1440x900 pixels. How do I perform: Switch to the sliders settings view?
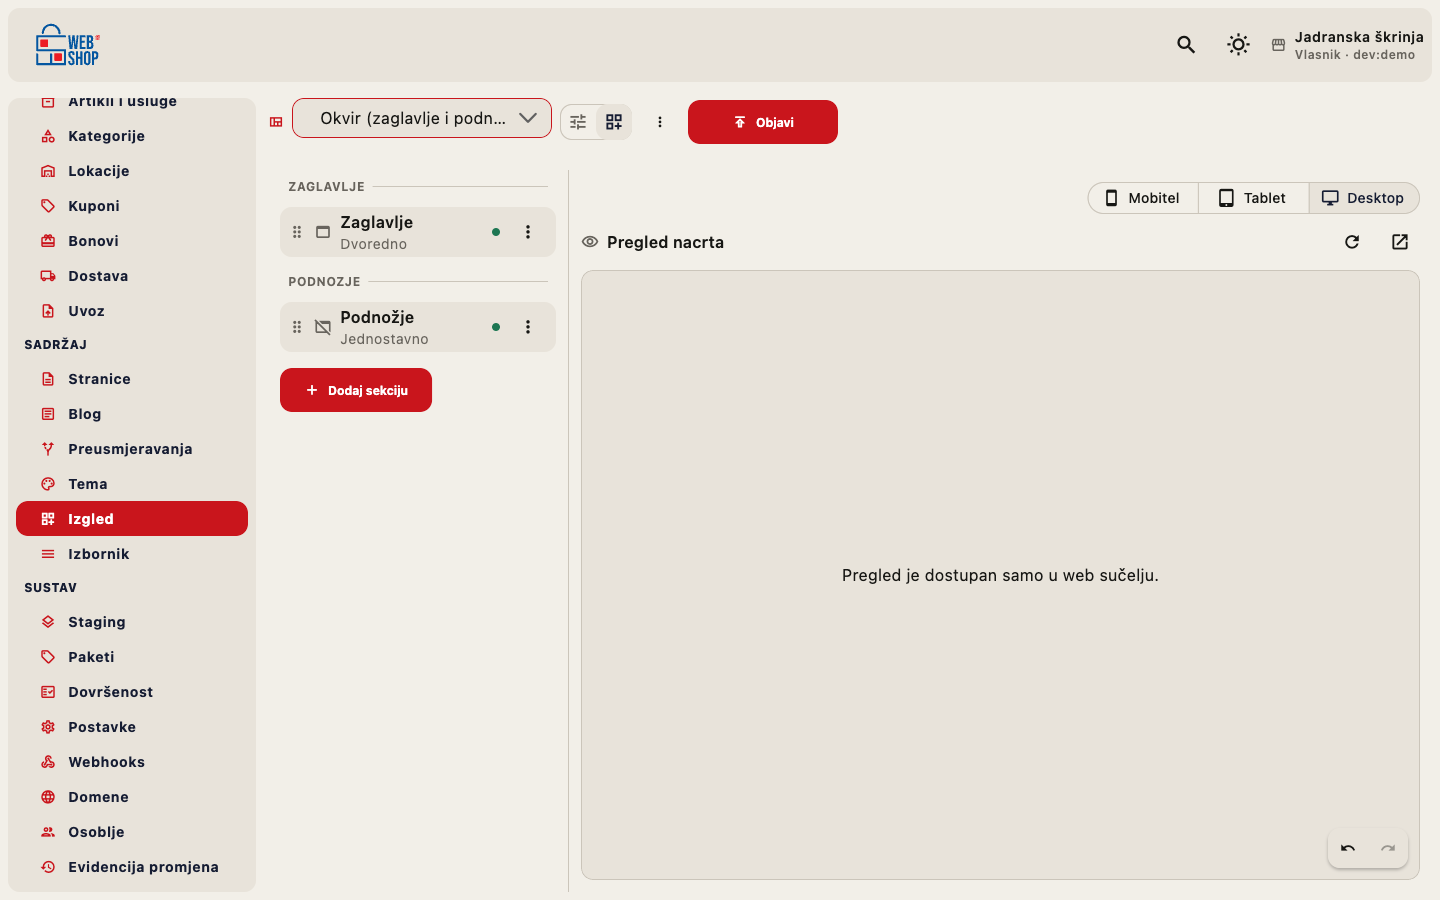(578, 122)
